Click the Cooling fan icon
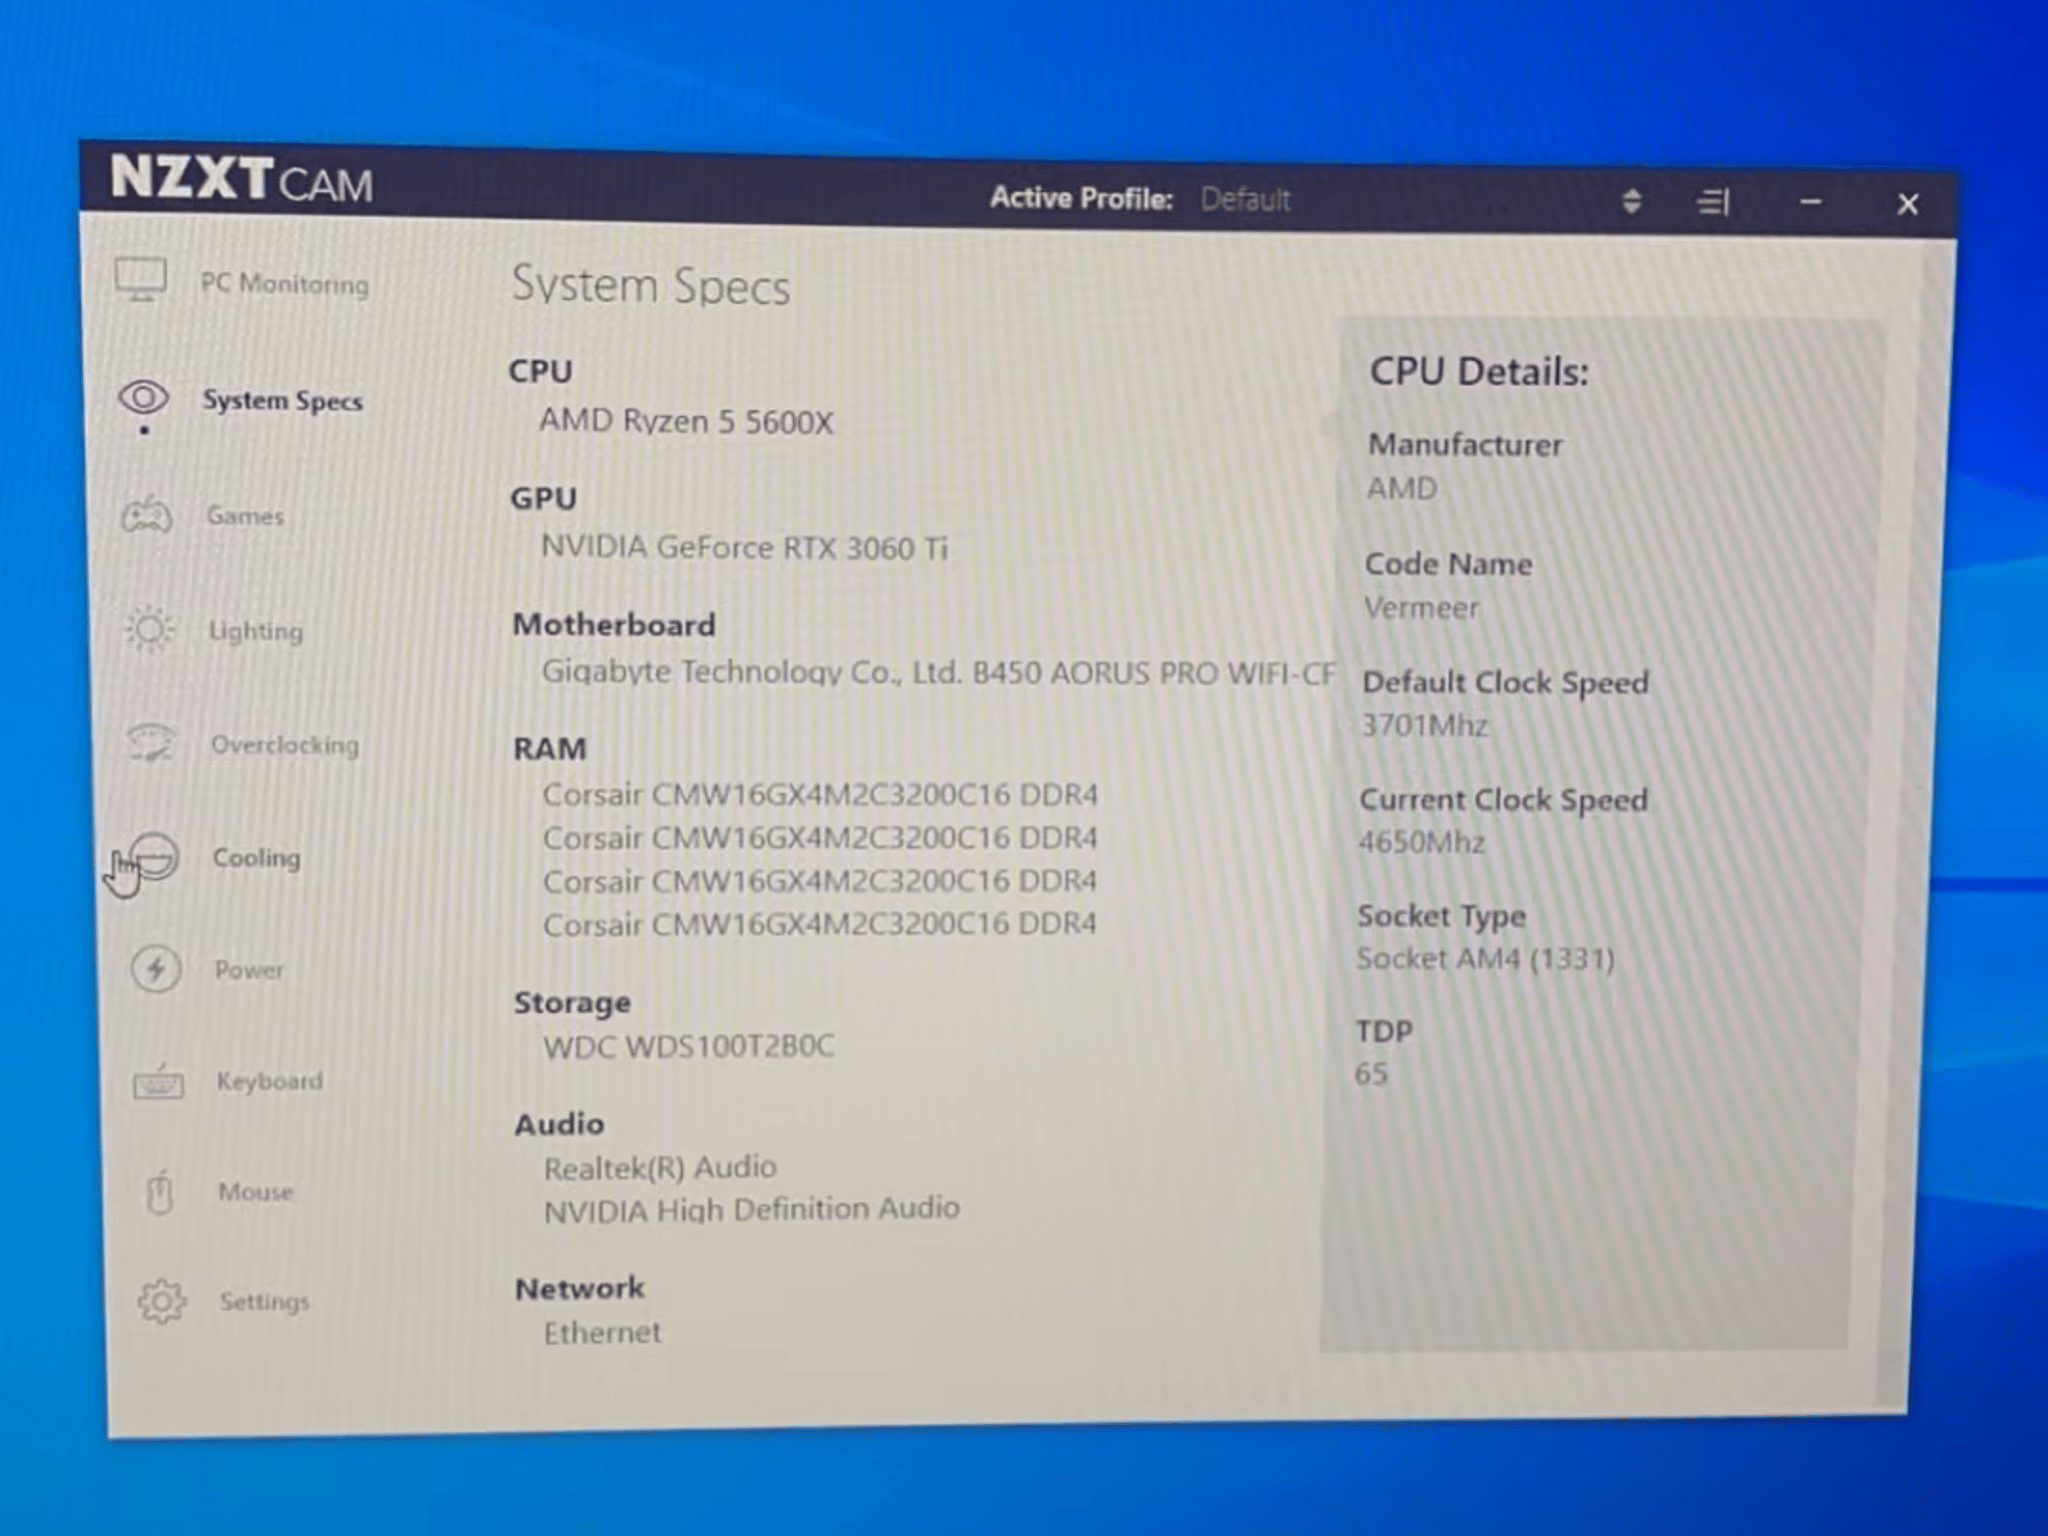 point(154,857)
